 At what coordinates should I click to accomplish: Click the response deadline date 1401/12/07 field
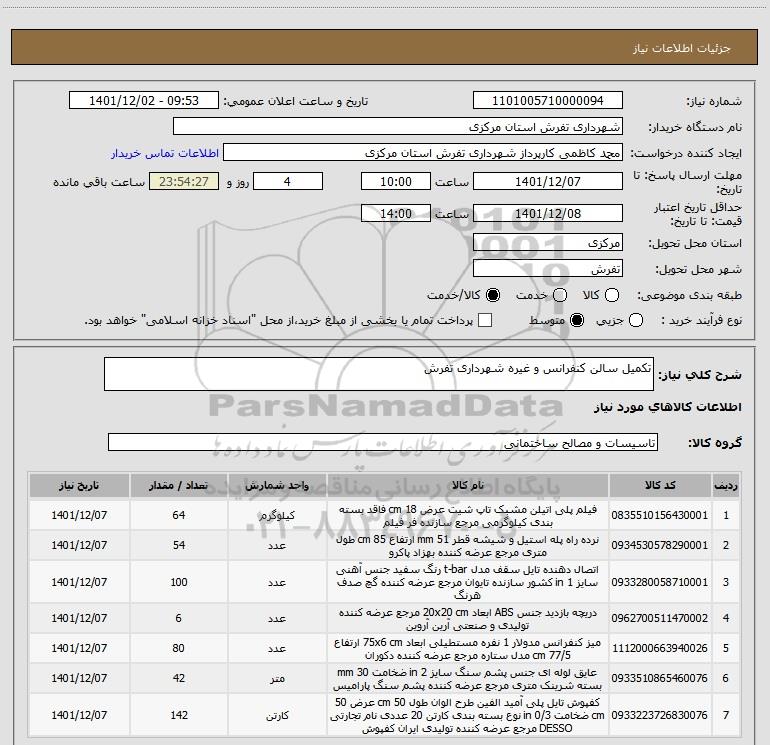click(x=548, y=181)
